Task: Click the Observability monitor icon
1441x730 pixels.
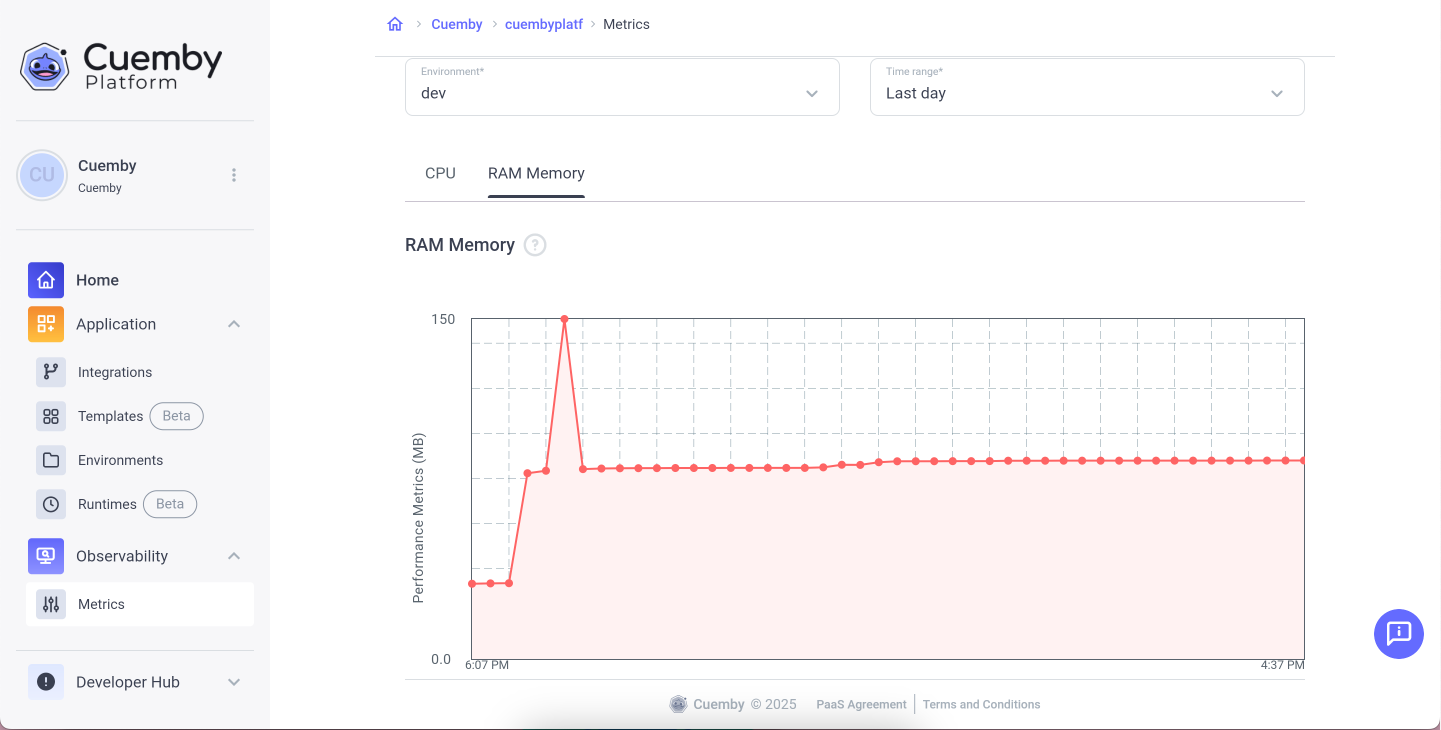Action: point(45,556)
